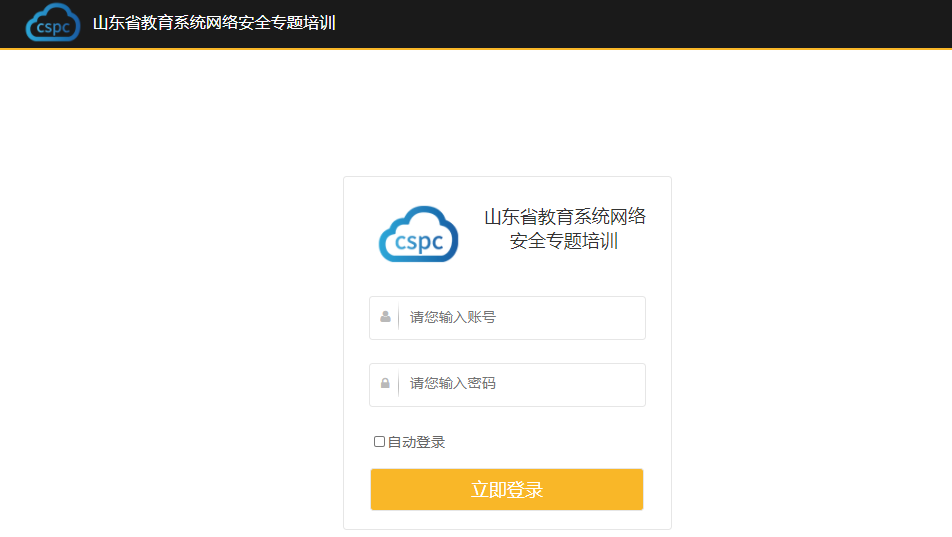This screenshot has height=537, width=952.
Task: Click the 自动登录 label text
Action: pyautogui.click(x=416, y=442)
